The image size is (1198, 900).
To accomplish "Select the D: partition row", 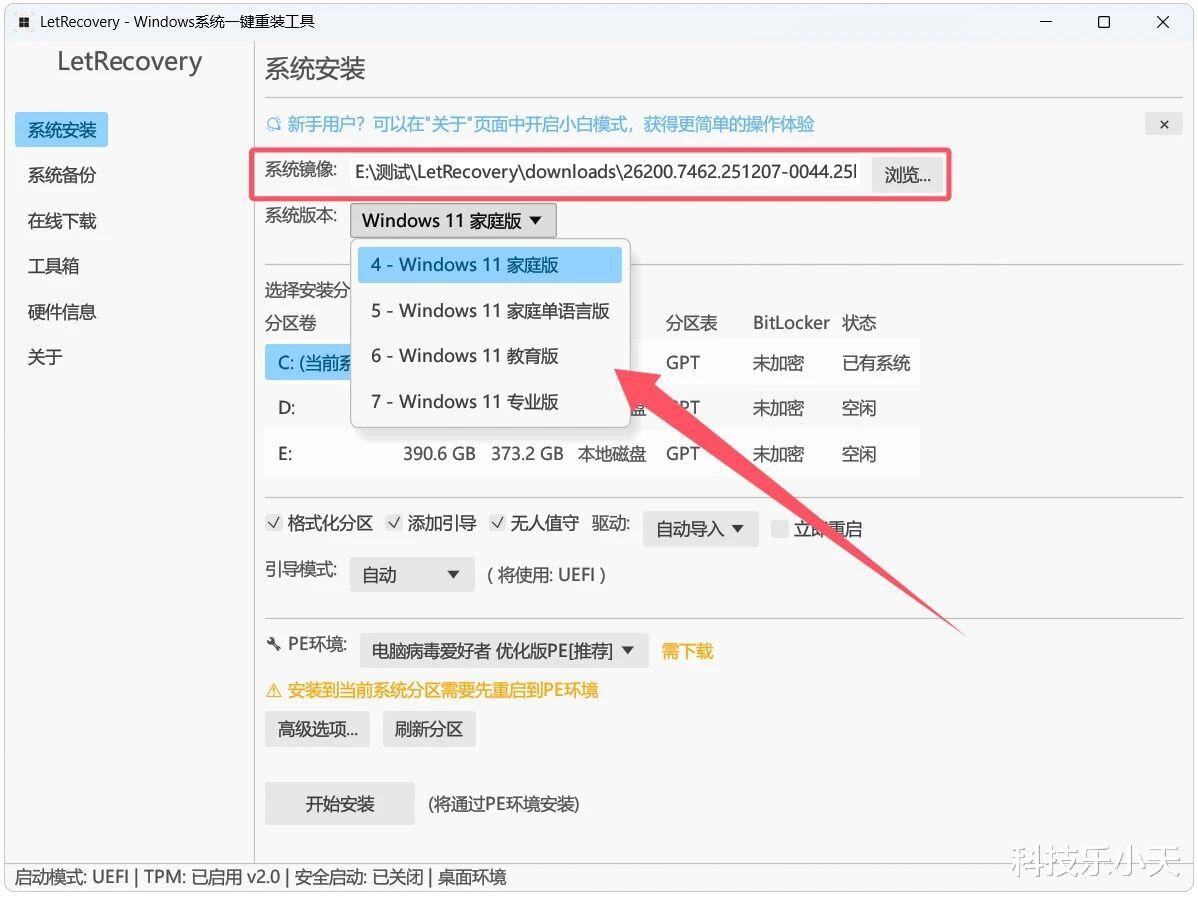I will [x=592, y=408].
